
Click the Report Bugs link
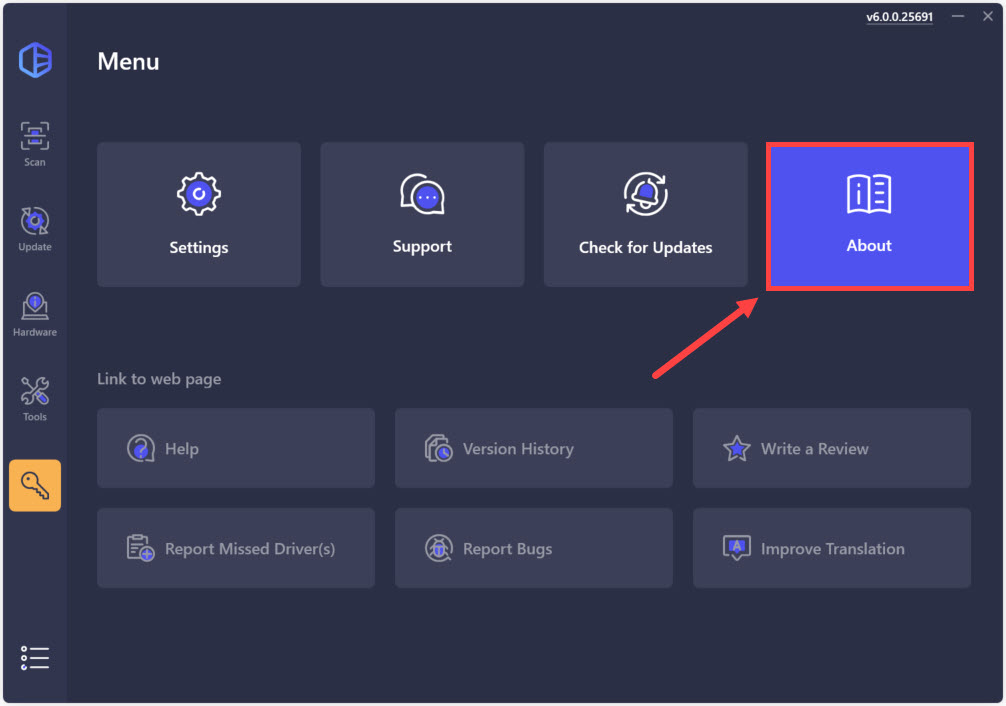(x=533, y=548)
